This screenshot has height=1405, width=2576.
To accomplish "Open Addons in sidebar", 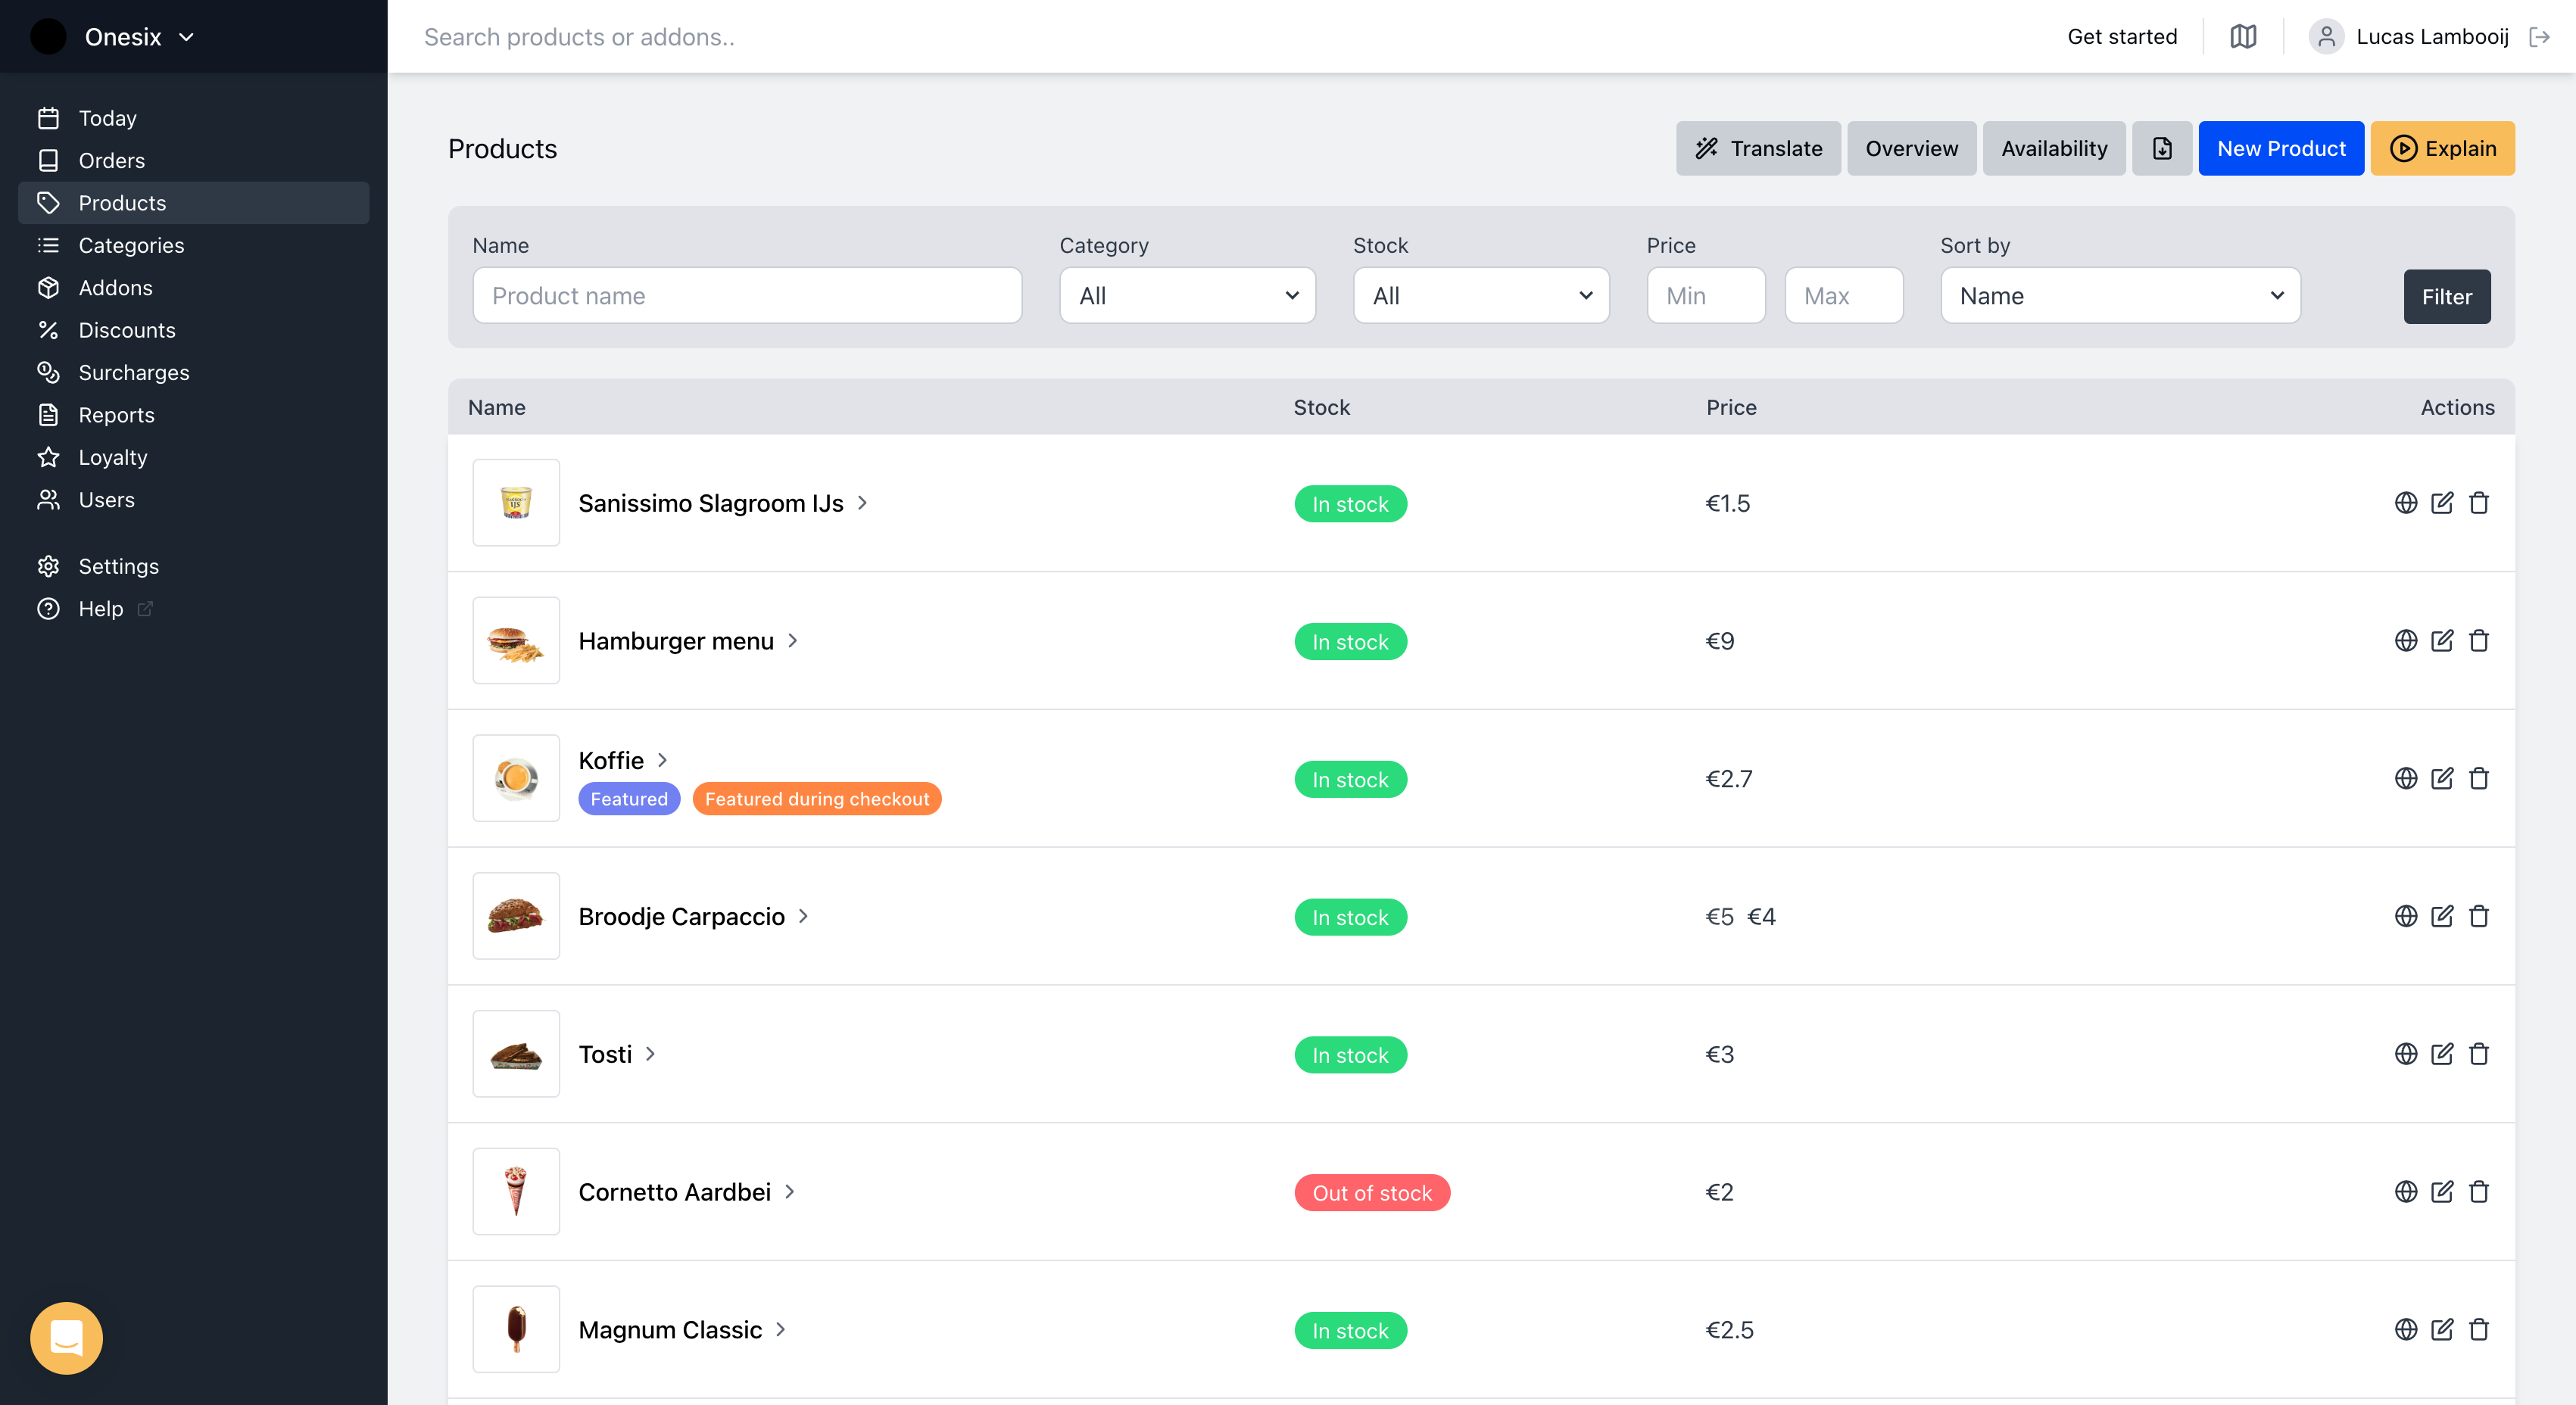I will tap(194, 288).
